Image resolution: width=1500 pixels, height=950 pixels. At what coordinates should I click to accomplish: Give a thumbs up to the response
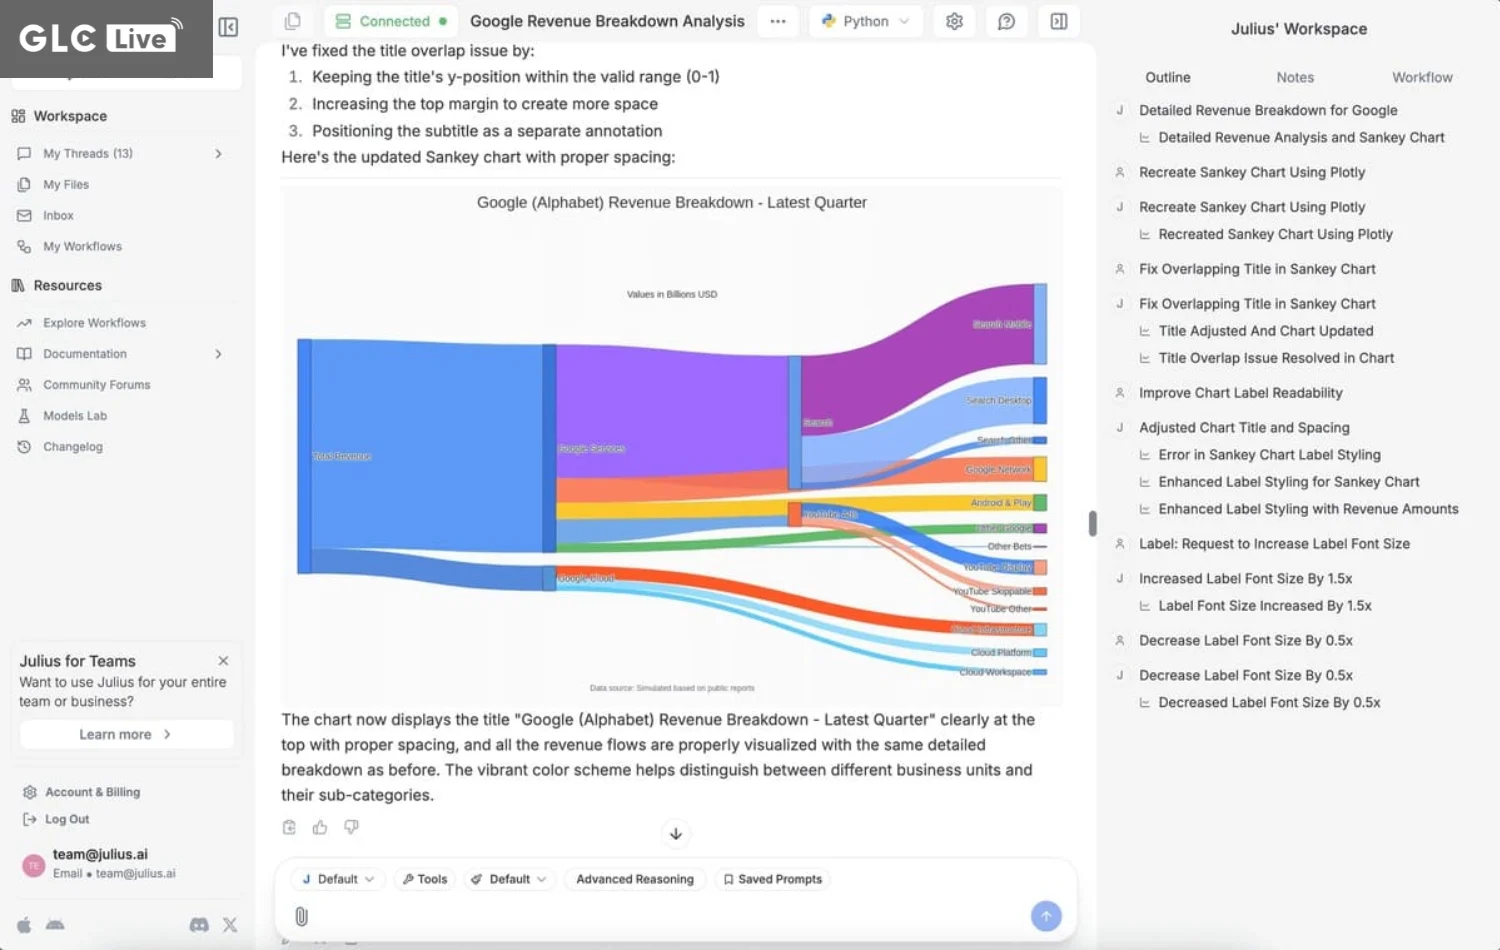coord(320,827)
